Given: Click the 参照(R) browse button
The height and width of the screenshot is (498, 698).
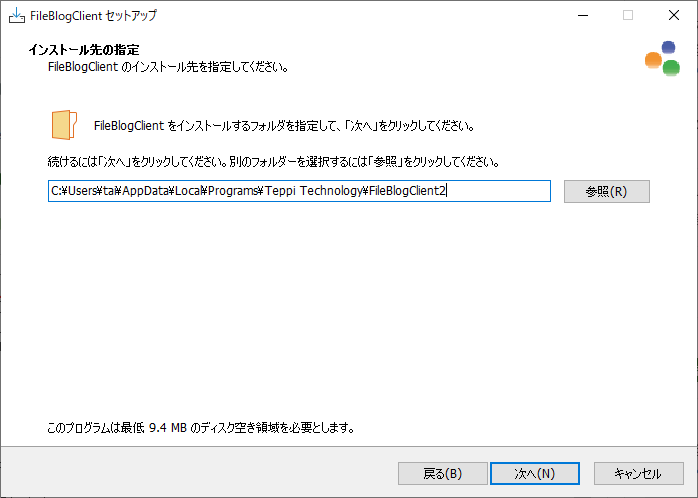Looking at the screenshot, I should pyautogui.click(x=606, y=191).
